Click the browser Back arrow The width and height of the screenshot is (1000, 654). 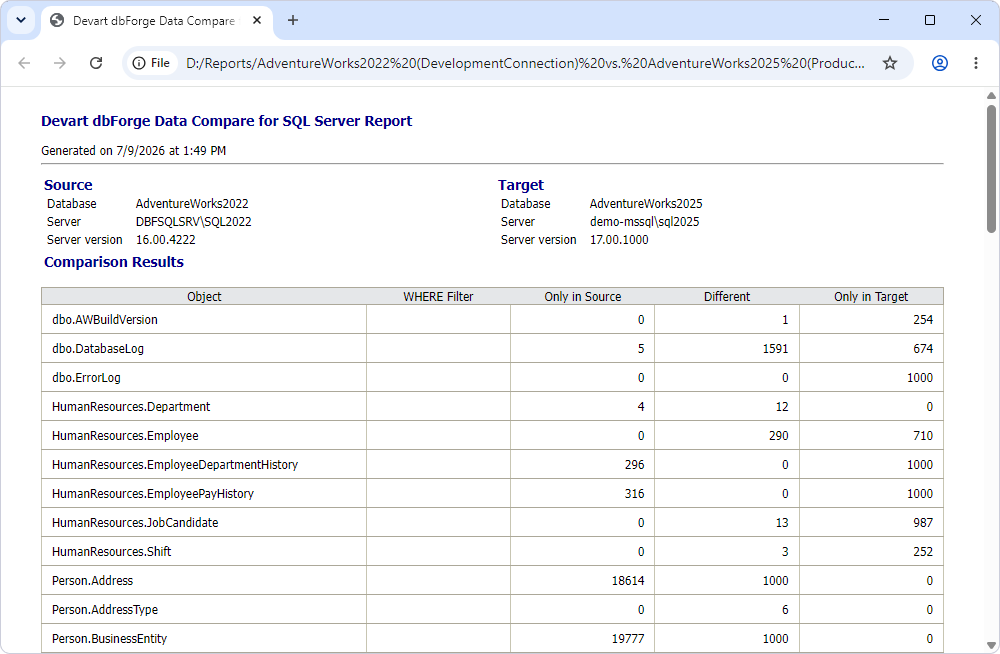click(24, 63)
